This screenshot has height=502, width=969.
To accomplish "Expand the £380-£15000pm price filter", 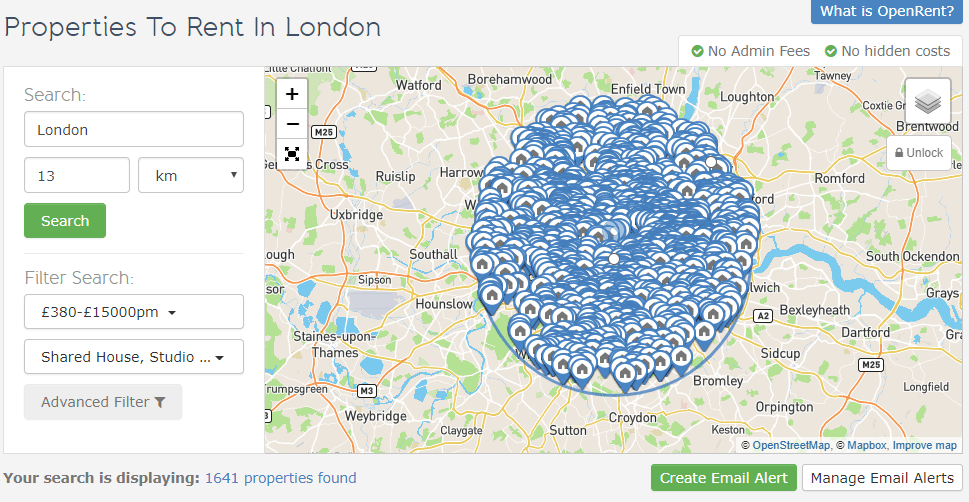I will tap(133, 312).
